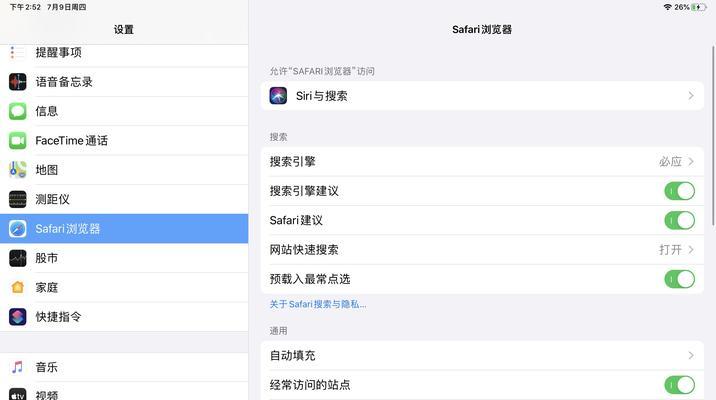This screenshot has width=716, height=400.
Task: Select 家庭 in settings sidebar
Action: [124, 287]
